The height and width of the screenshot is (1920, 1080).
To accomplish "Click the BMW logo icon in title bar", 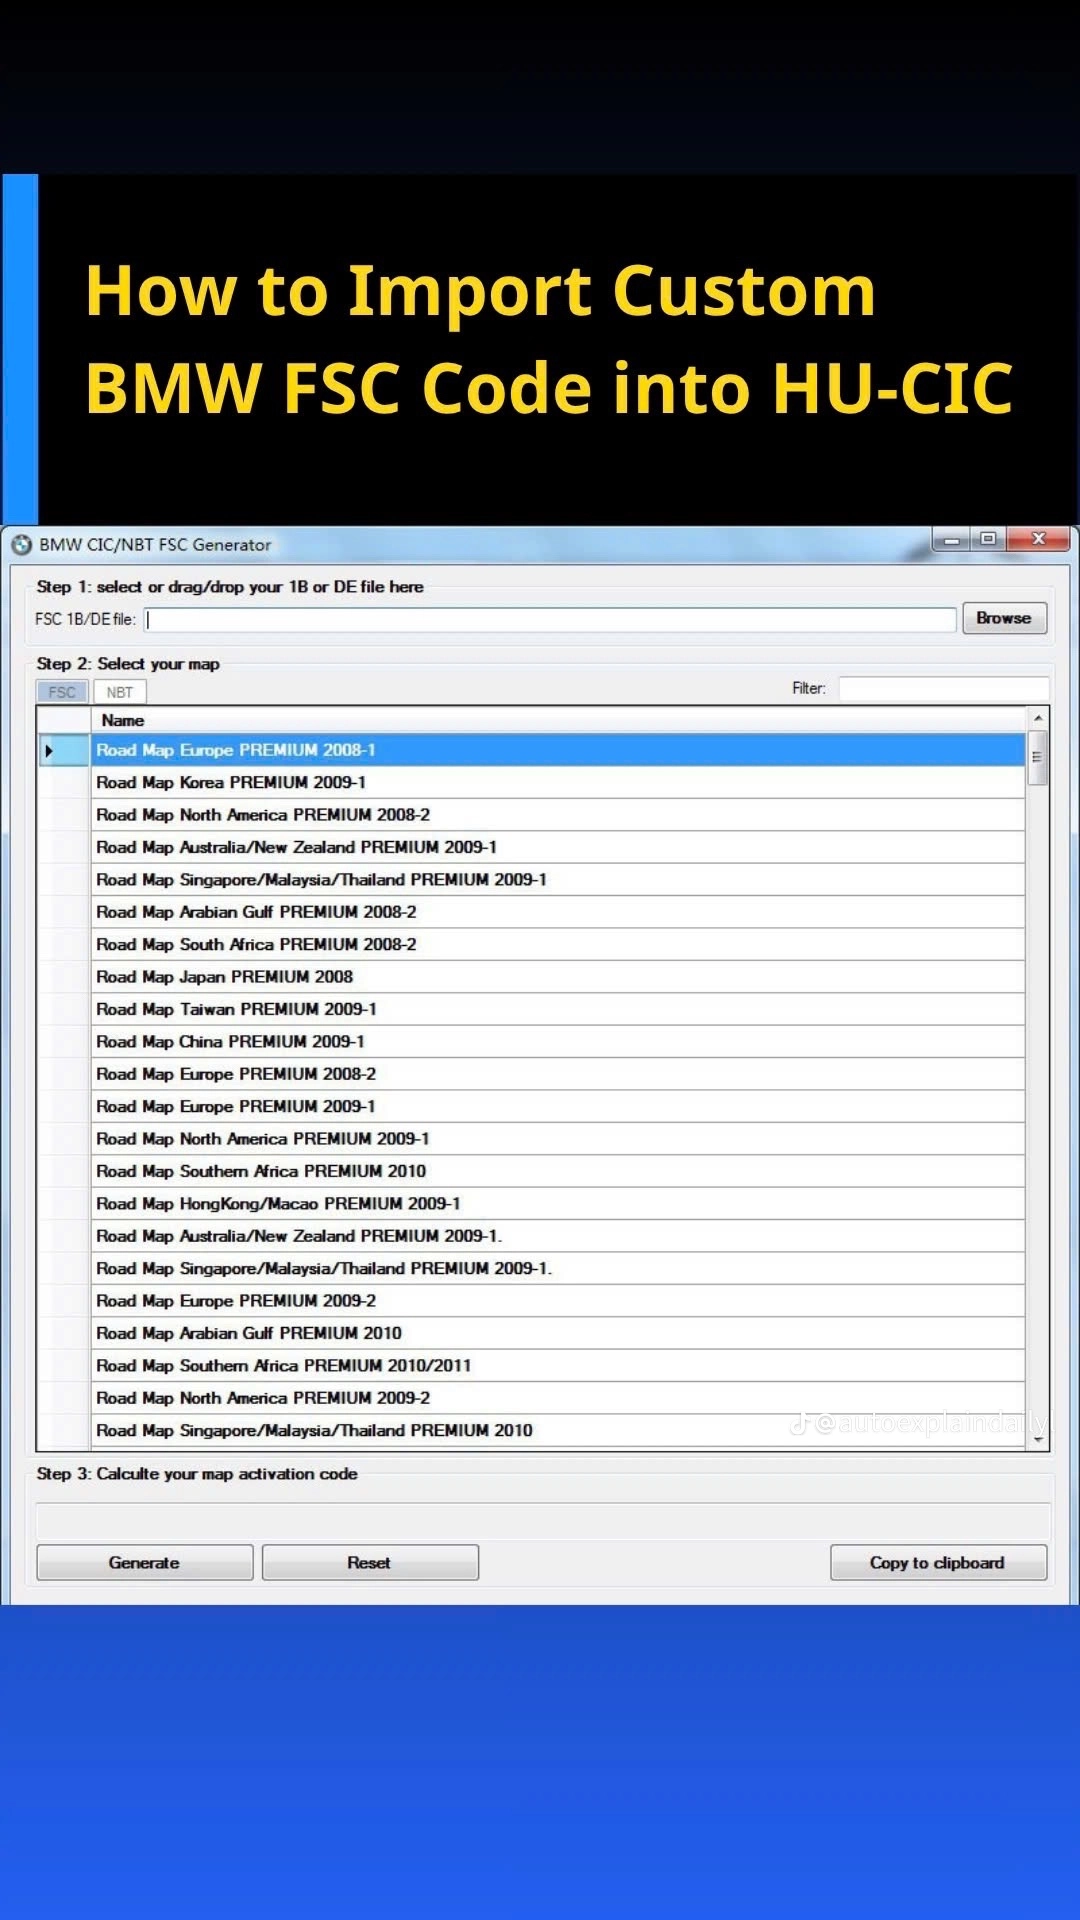I will click(21, 545).
